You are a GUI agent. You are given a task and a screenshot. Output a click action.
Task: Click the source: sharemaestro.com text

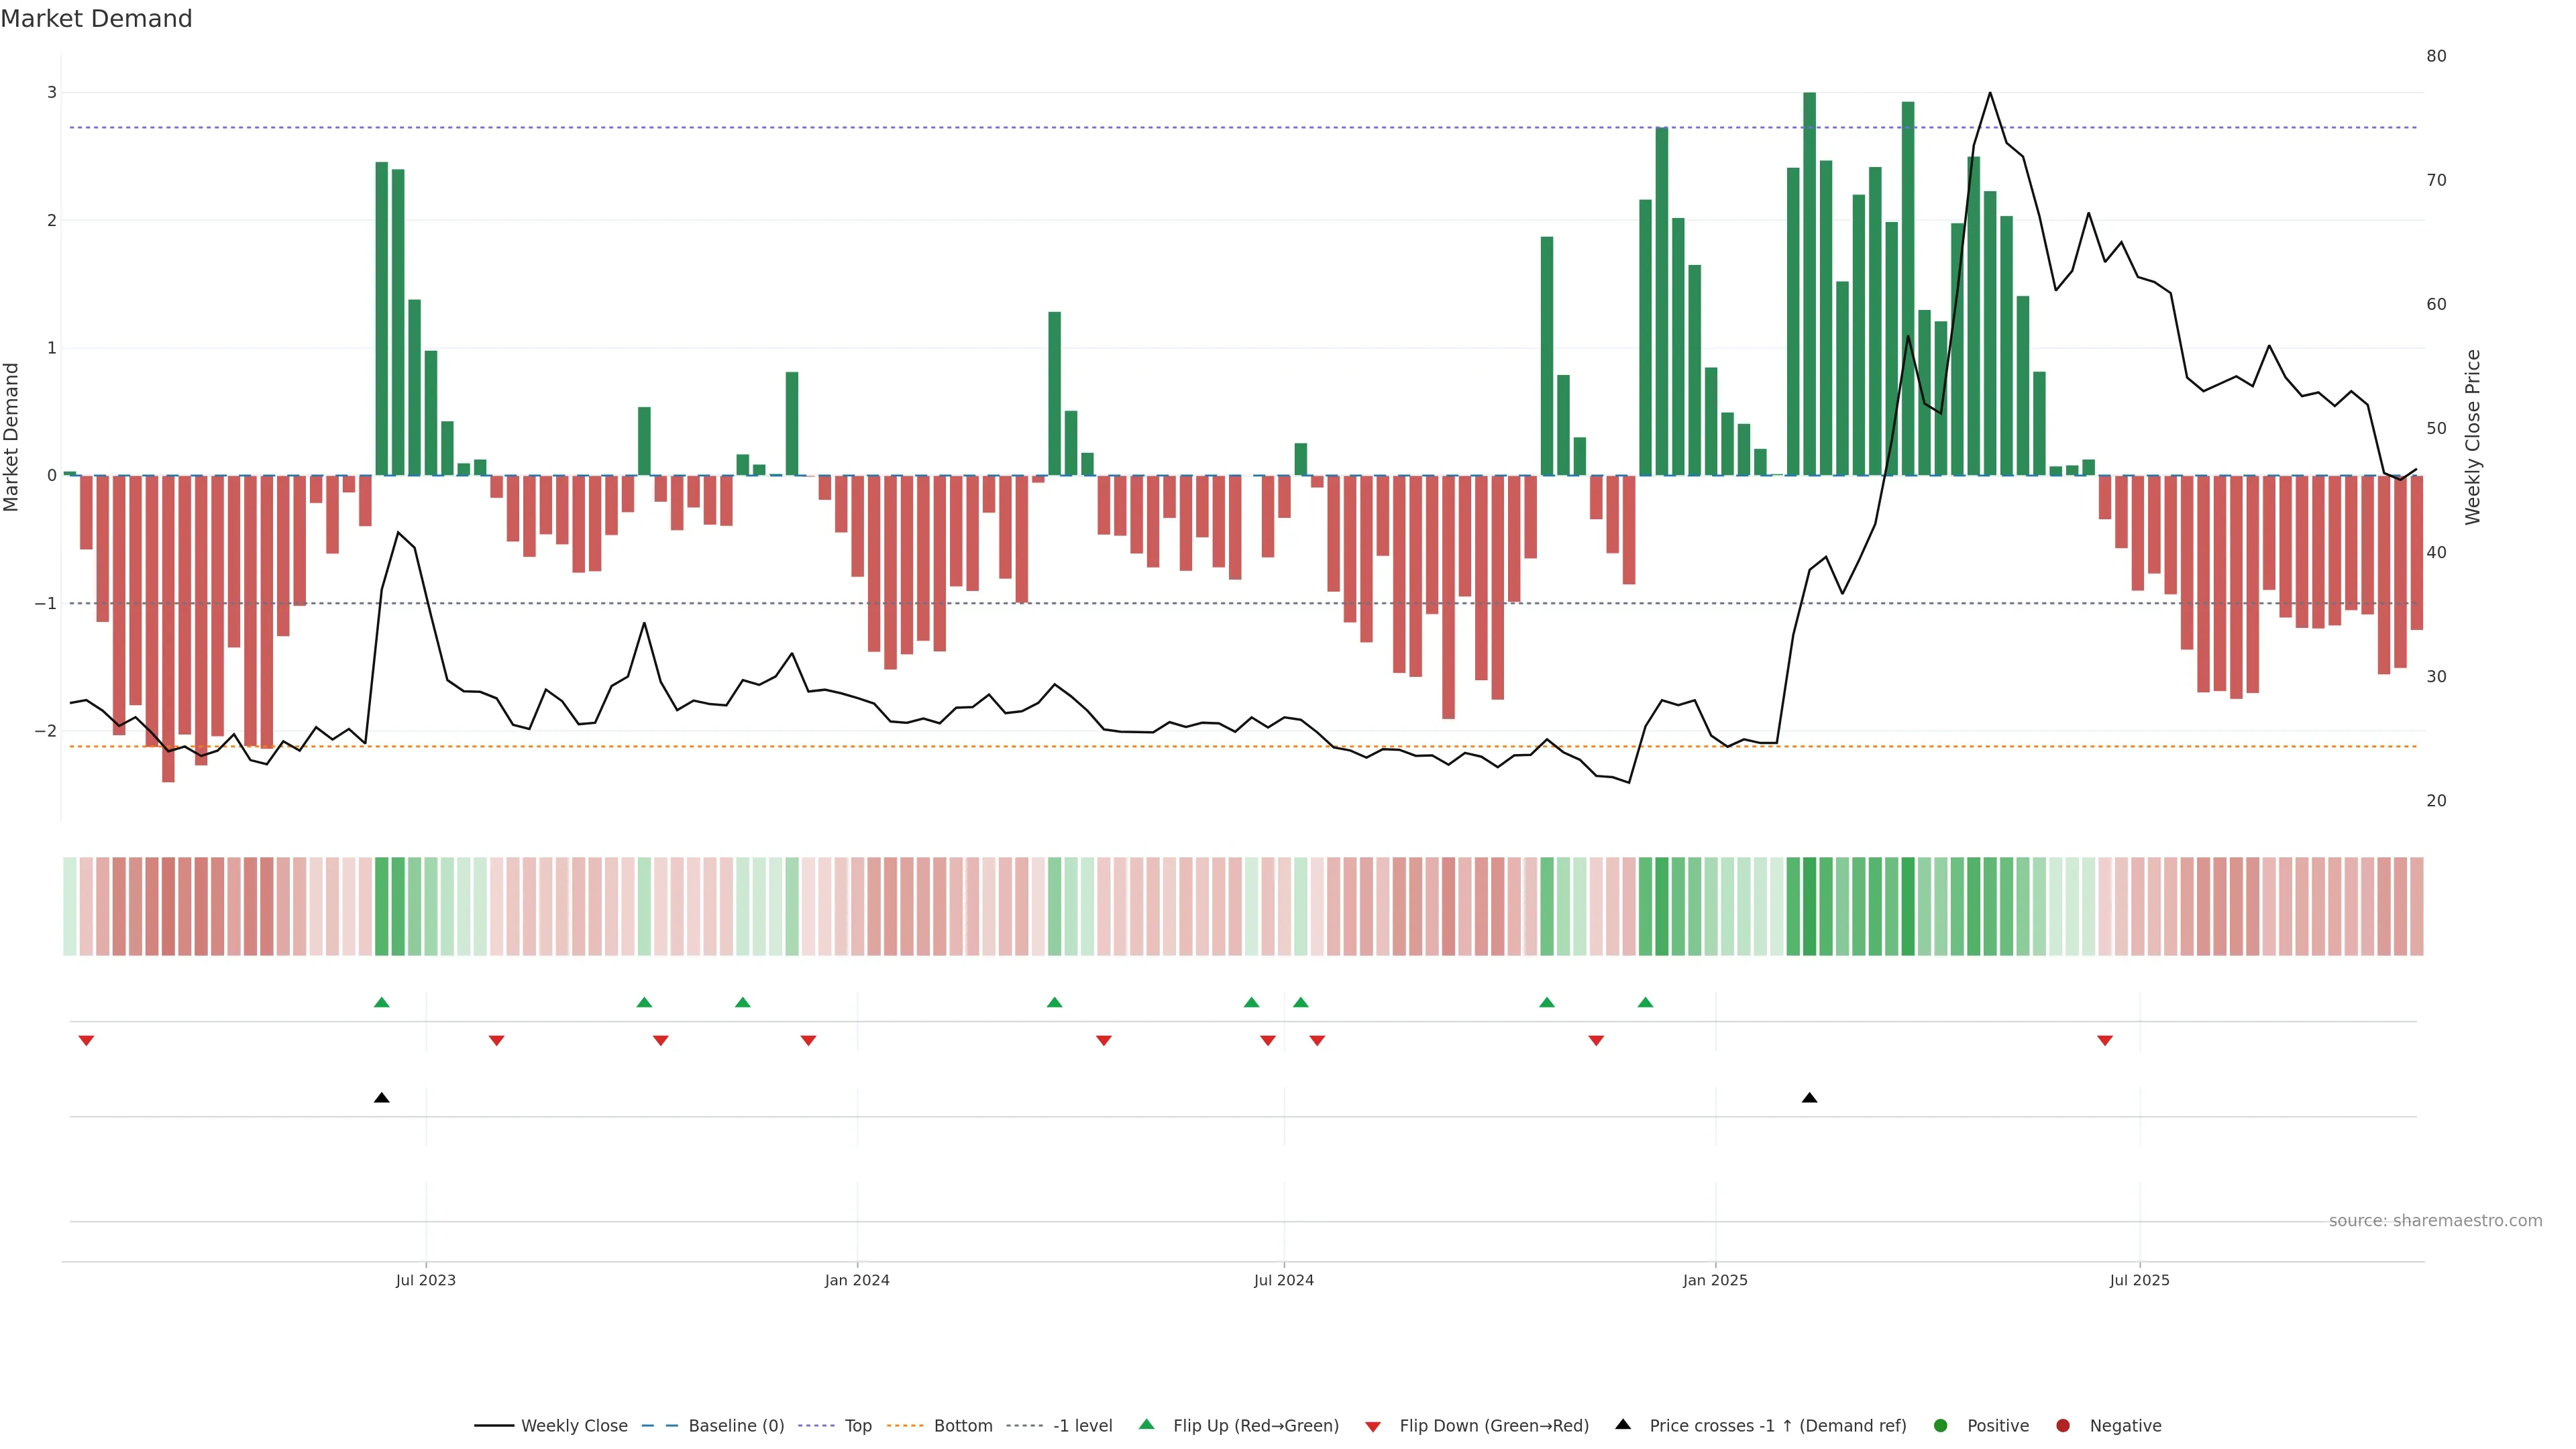(2435, 1220)
